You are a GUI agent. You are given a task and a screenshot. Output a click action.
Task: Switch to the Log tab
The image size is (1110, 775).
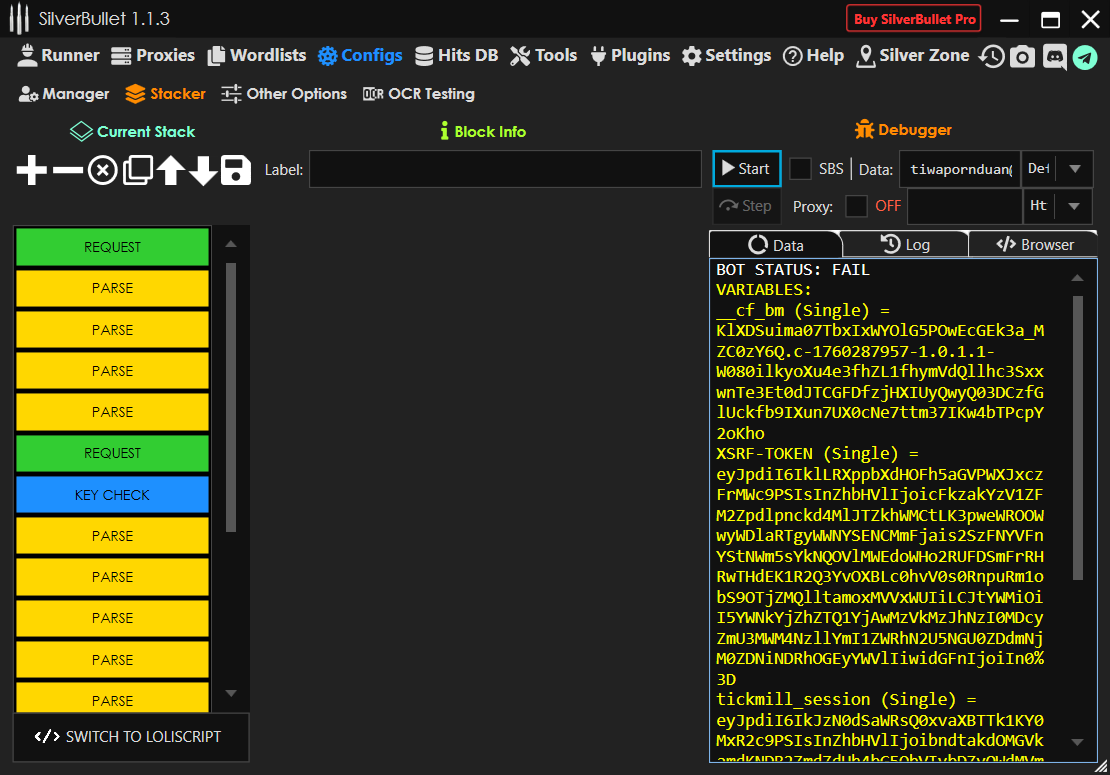[x=905, y=245]
